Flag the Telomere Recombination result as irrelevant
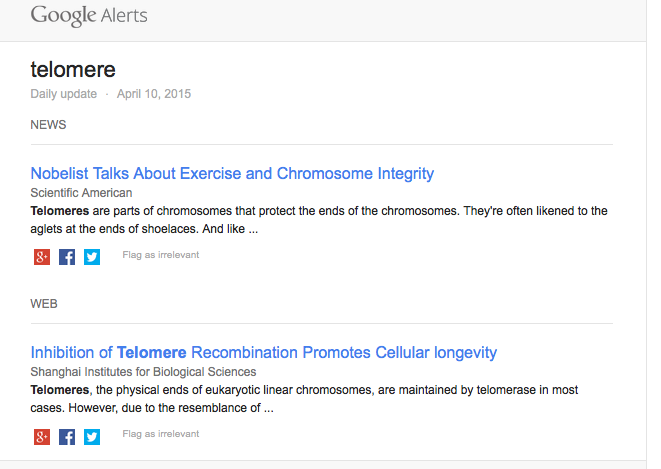 click(161, 434)
